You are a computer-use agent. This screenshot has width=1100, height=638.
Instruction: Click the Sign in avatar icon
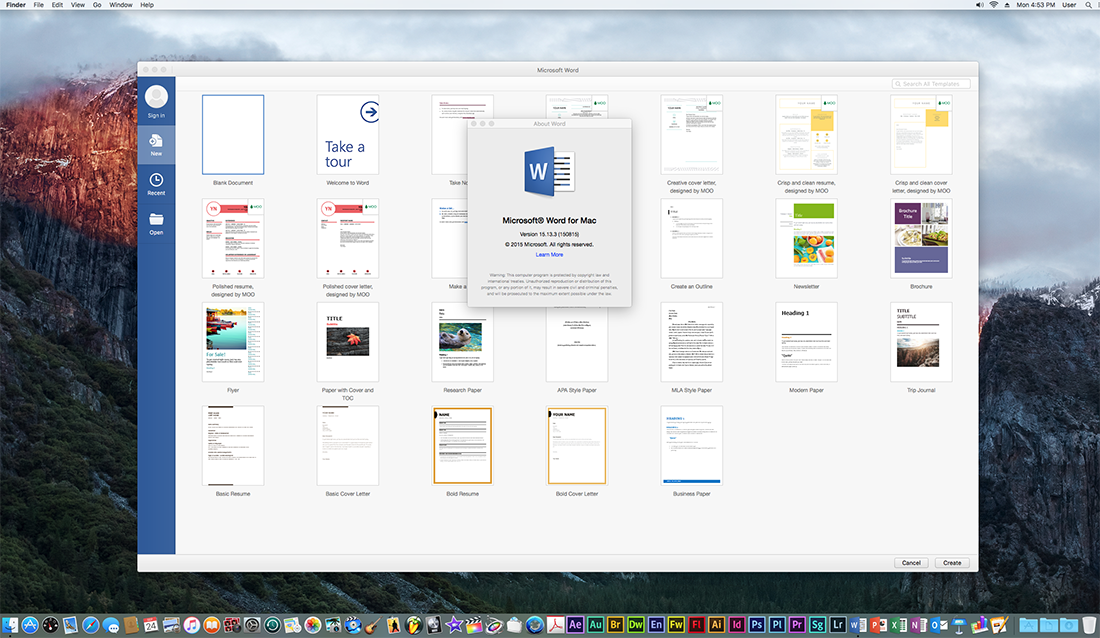[x=156, y=97]
